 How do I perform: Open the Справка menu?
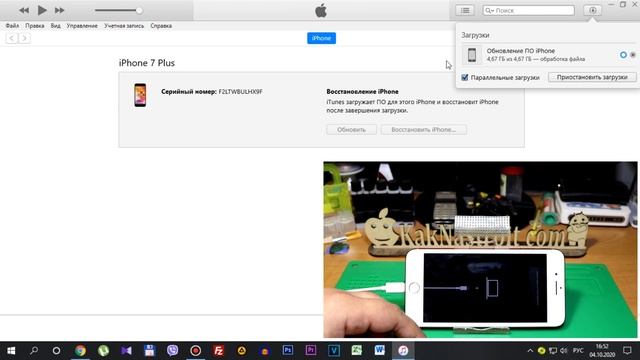[x=161, y=26]
